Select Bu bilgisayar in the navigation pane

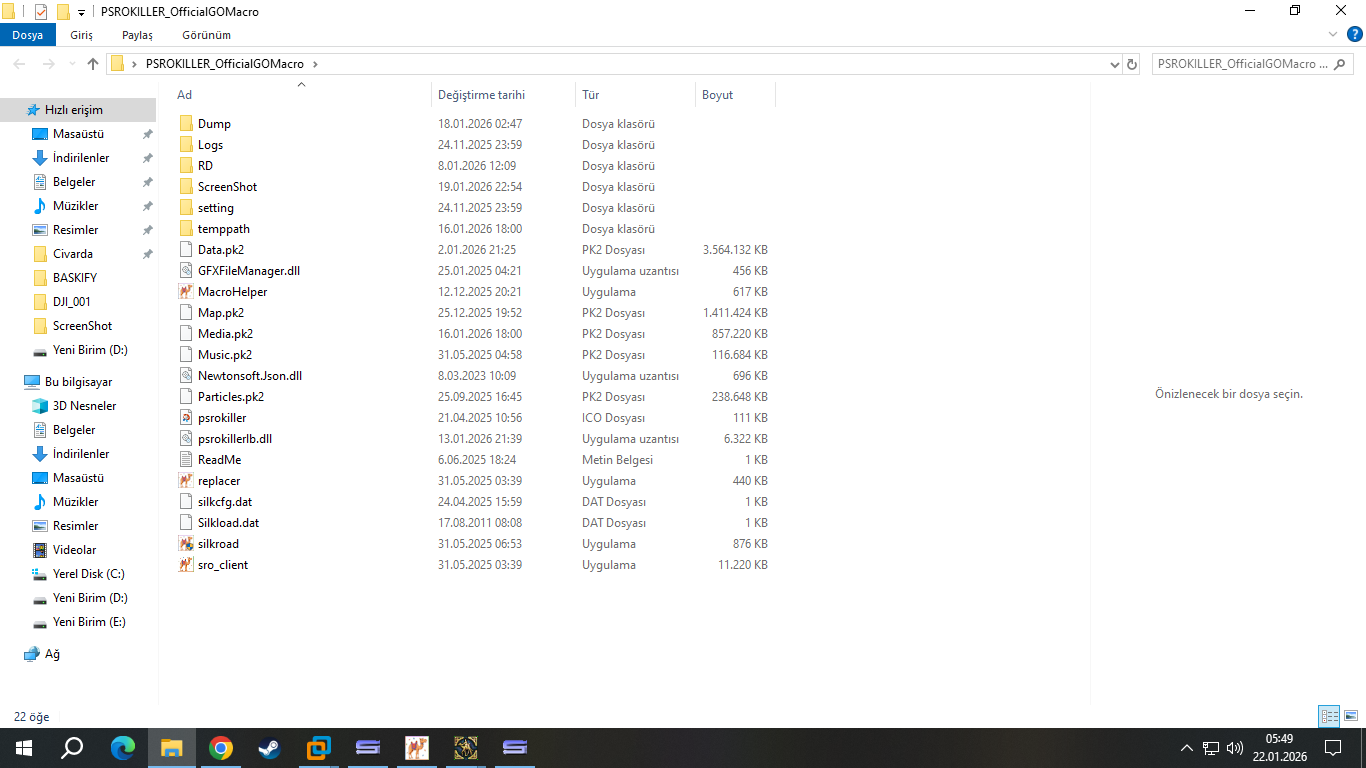(79, 382)
